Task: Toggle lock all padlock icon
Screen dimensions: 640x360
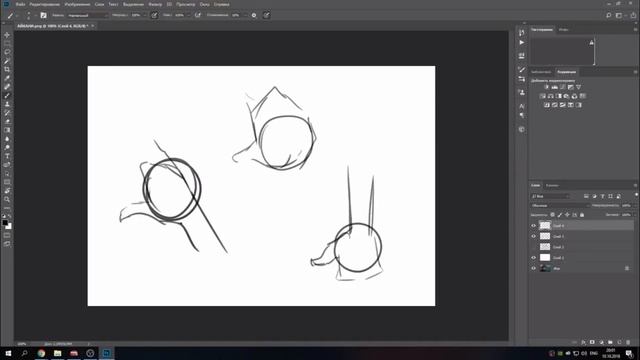Action: click(582, 215)
